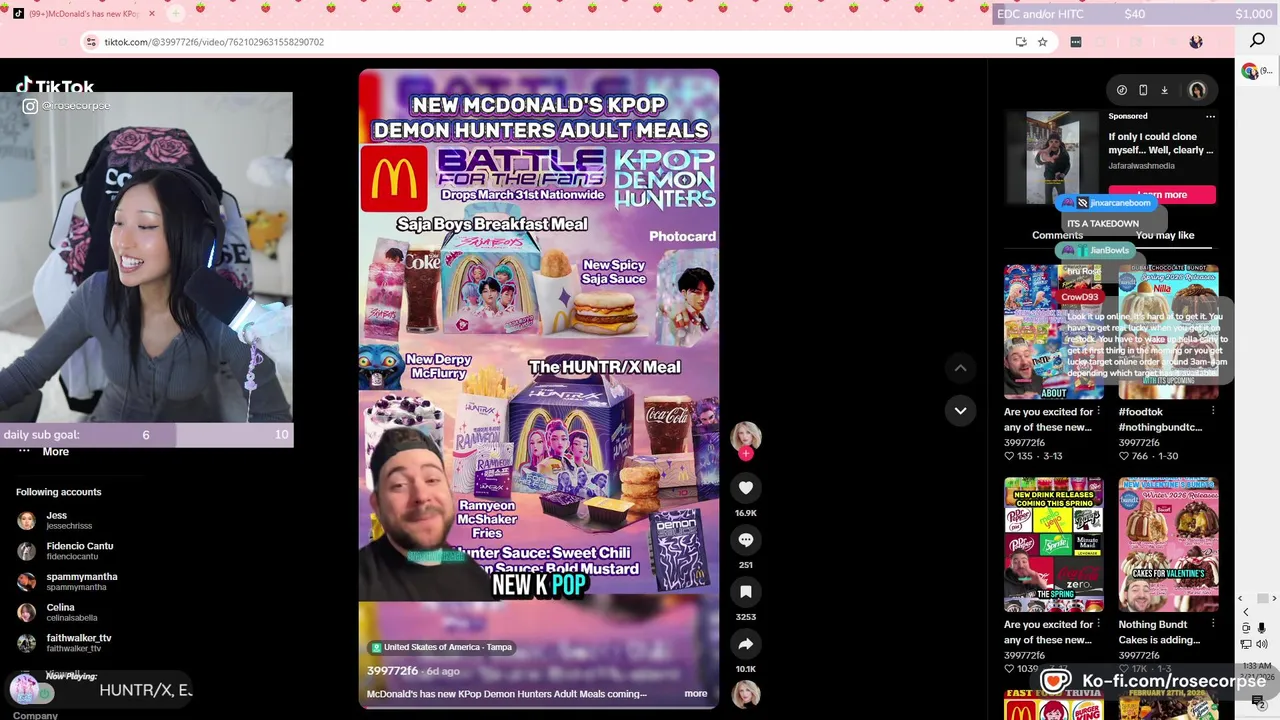
Task: Click the TikTok logo in the sidebar
Action: [55, 86]
